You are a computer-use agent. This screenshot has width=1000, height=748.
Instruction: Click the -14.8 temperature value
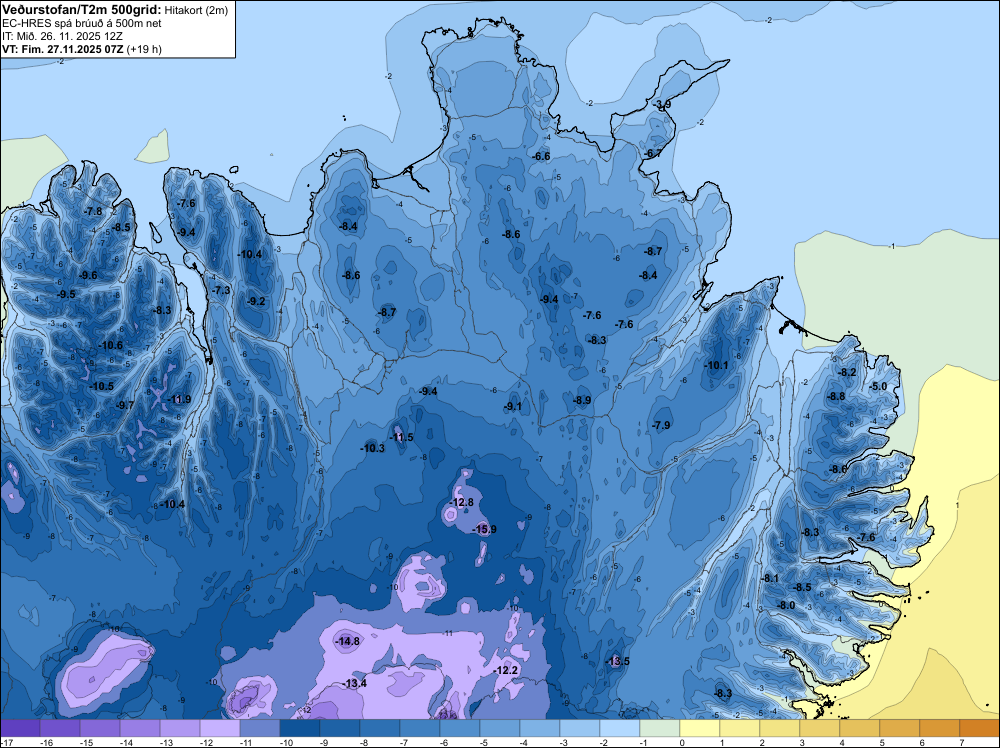pyautogui.click(x=348, y=642)
